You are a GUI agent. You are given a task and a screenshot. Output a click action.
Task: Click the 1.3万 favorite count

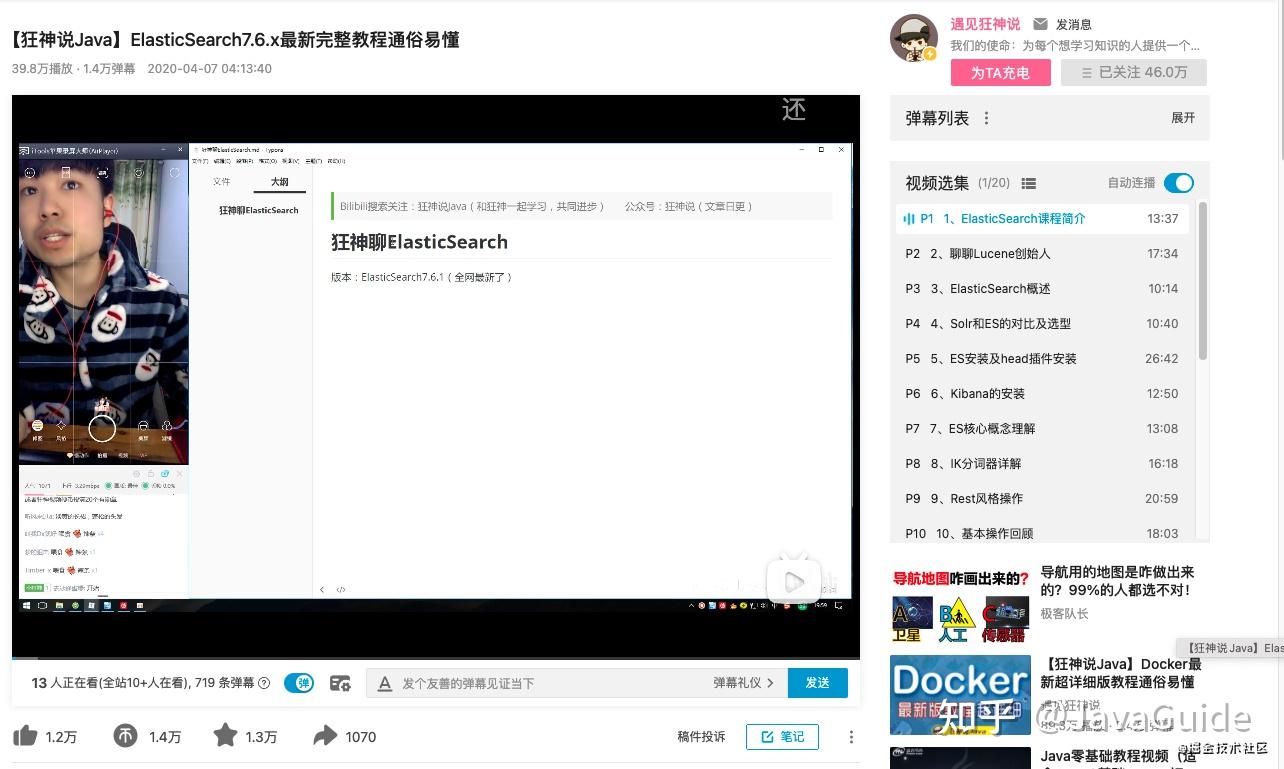pyautogui.click(x=261, y=737)
